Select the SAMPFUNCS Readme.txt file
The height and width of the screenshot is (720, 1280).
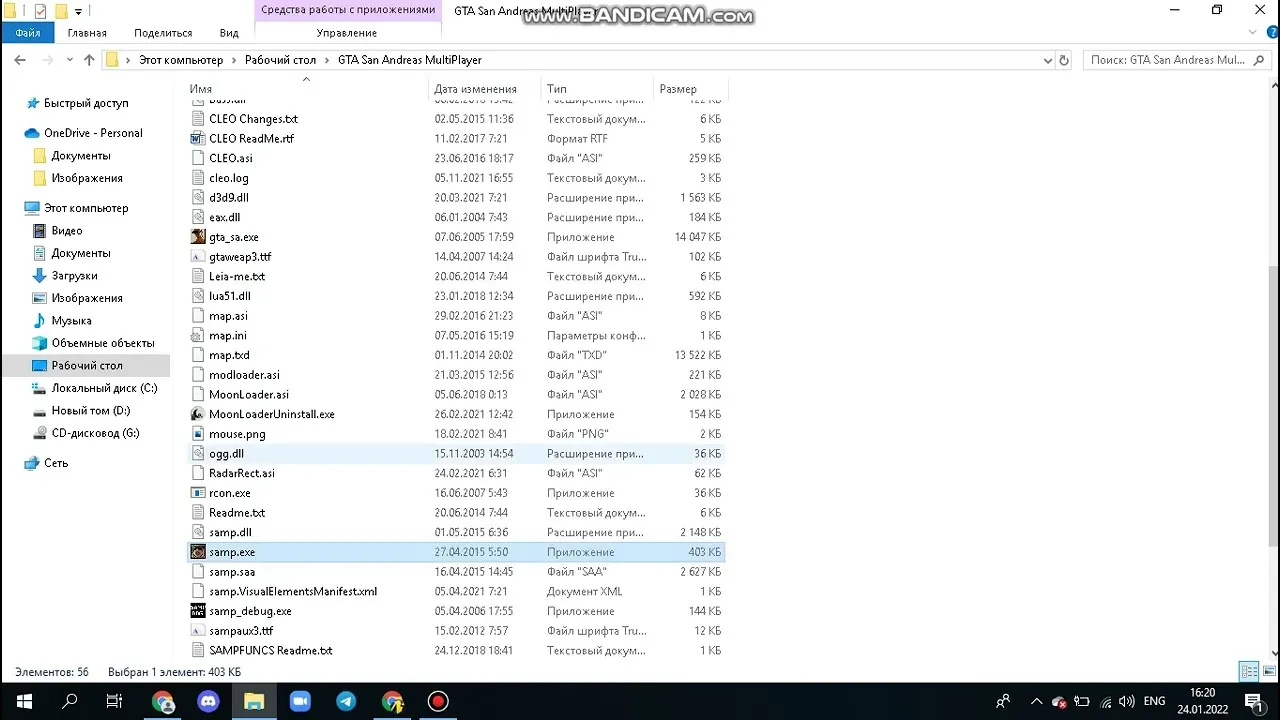(455, 650)
